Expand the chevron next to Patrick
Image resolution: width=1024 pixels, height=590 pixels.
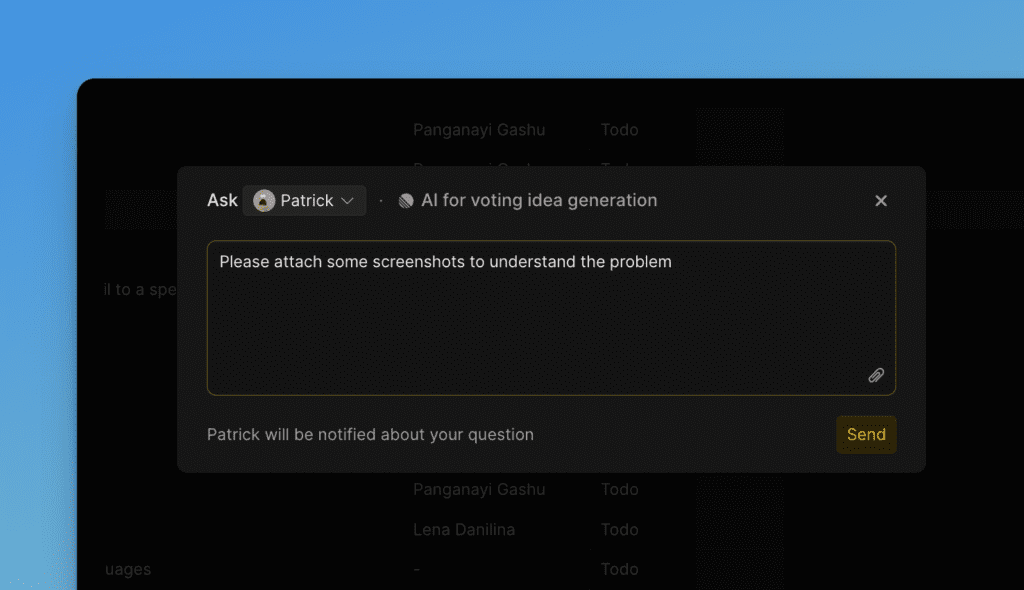coord(348,201)
